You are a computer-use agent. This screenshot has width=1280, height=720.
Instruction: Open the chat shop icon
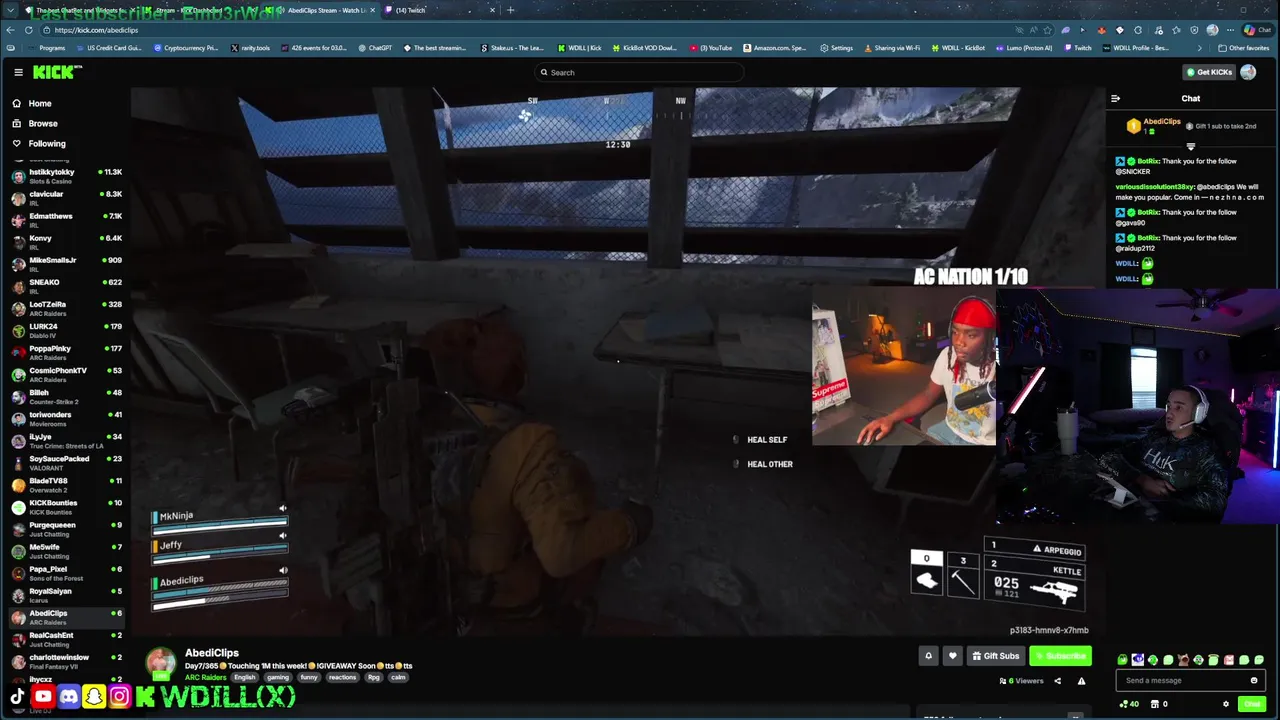click(x=1155, y=704)
